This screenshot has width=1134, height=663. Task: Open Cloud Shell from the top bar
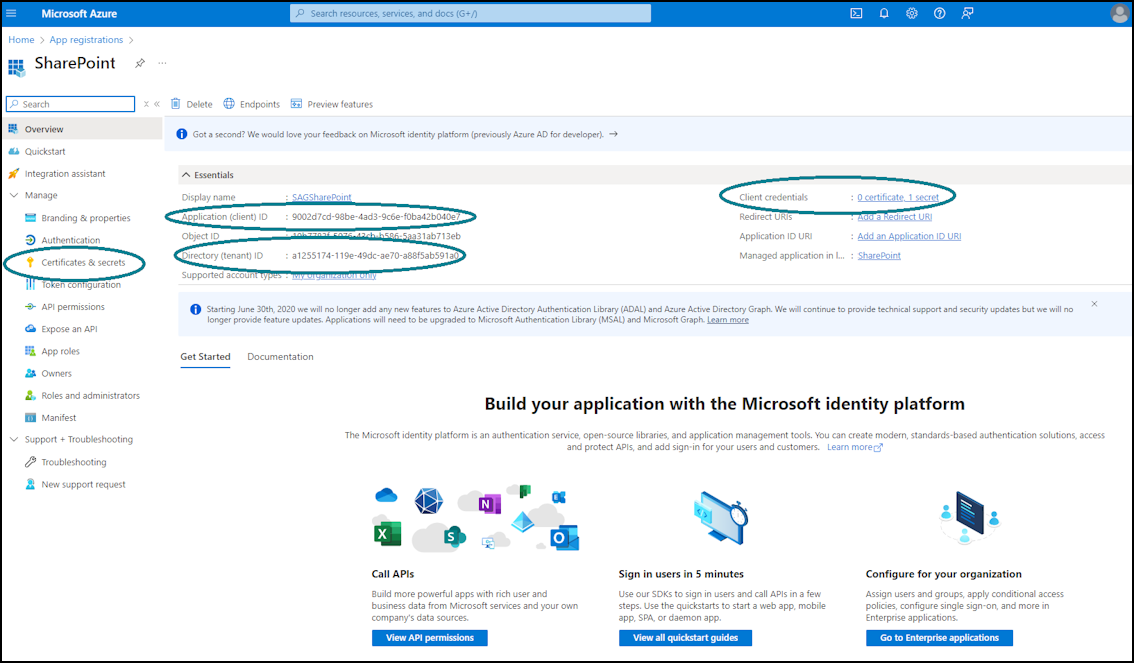(x=856, y=13)
